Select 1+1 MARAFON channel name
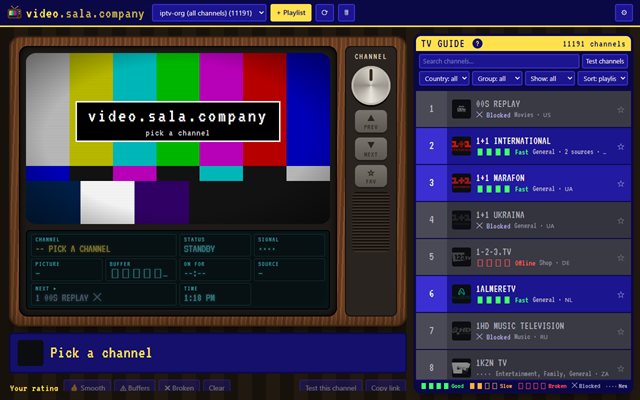Screen dimensions: 640x400 click(500, 178)
